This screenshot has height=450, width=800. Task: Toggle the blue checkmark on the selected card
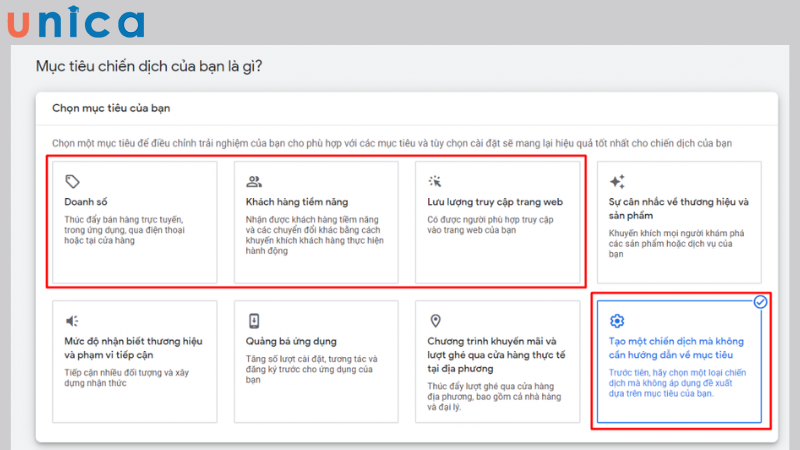click(760, 301)
